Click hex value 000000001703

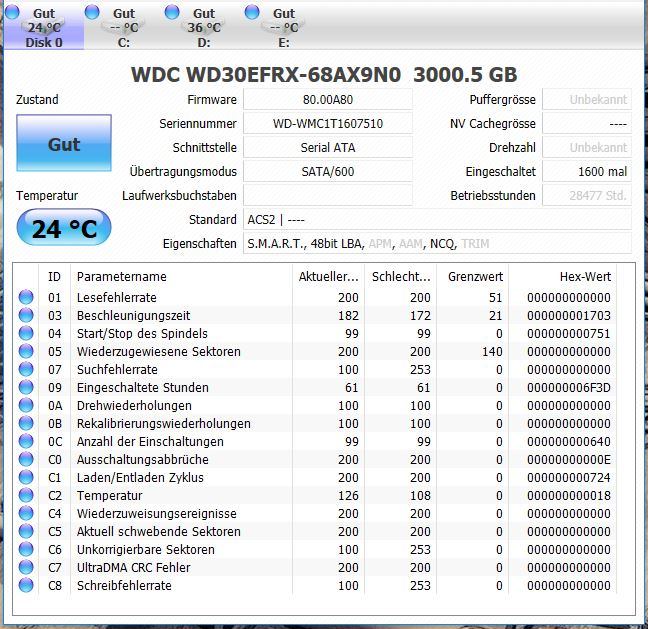point(569,316)
